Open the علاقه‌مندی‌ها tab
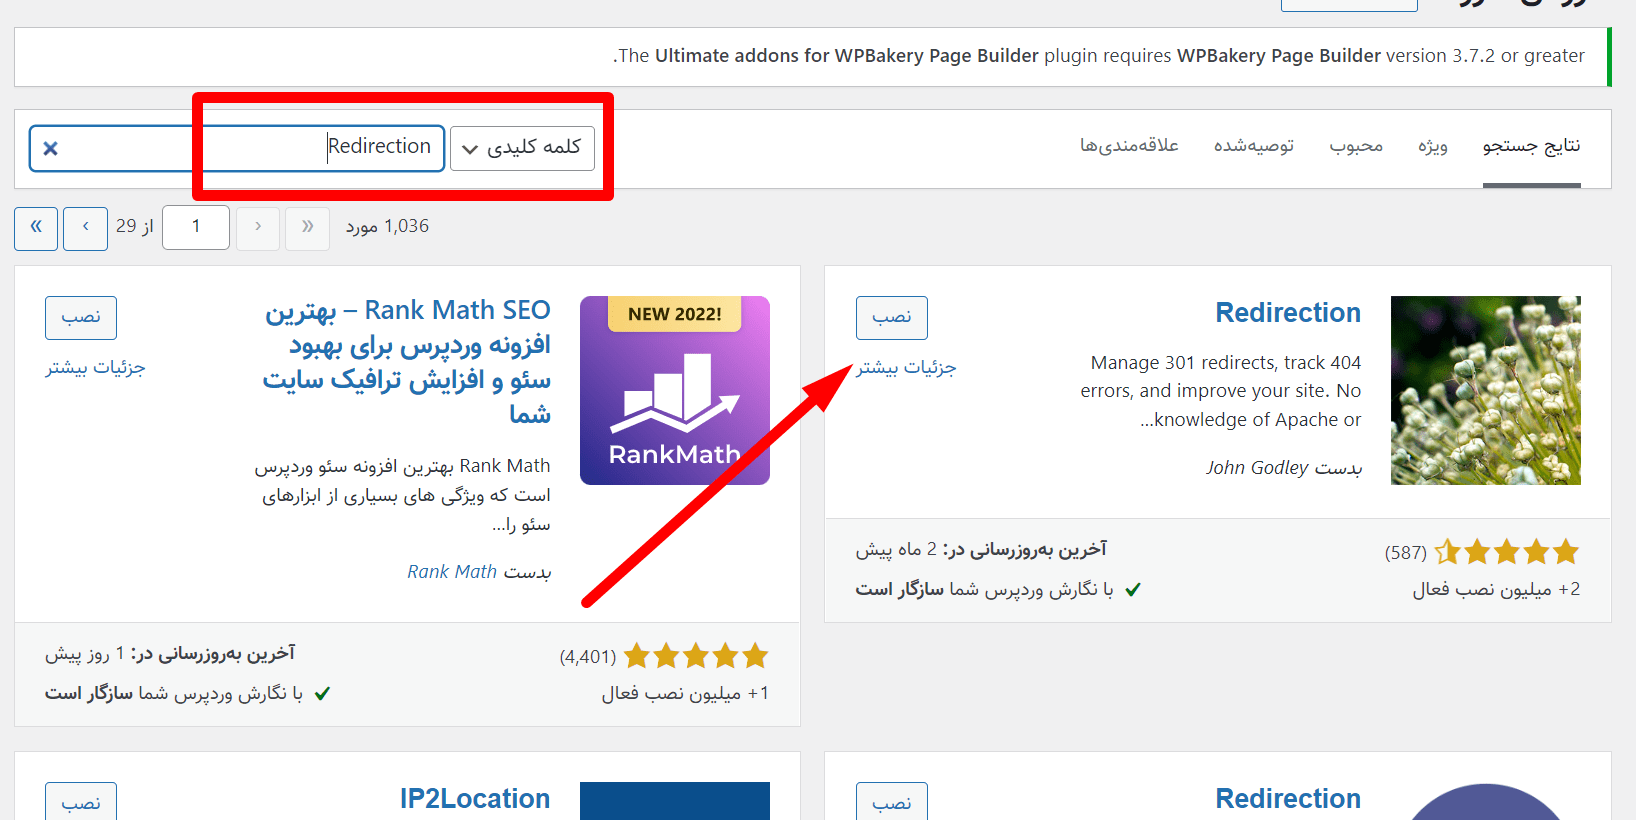Image resolution: width=1636 pixels, height=820 pixels. click(1129, 146)
